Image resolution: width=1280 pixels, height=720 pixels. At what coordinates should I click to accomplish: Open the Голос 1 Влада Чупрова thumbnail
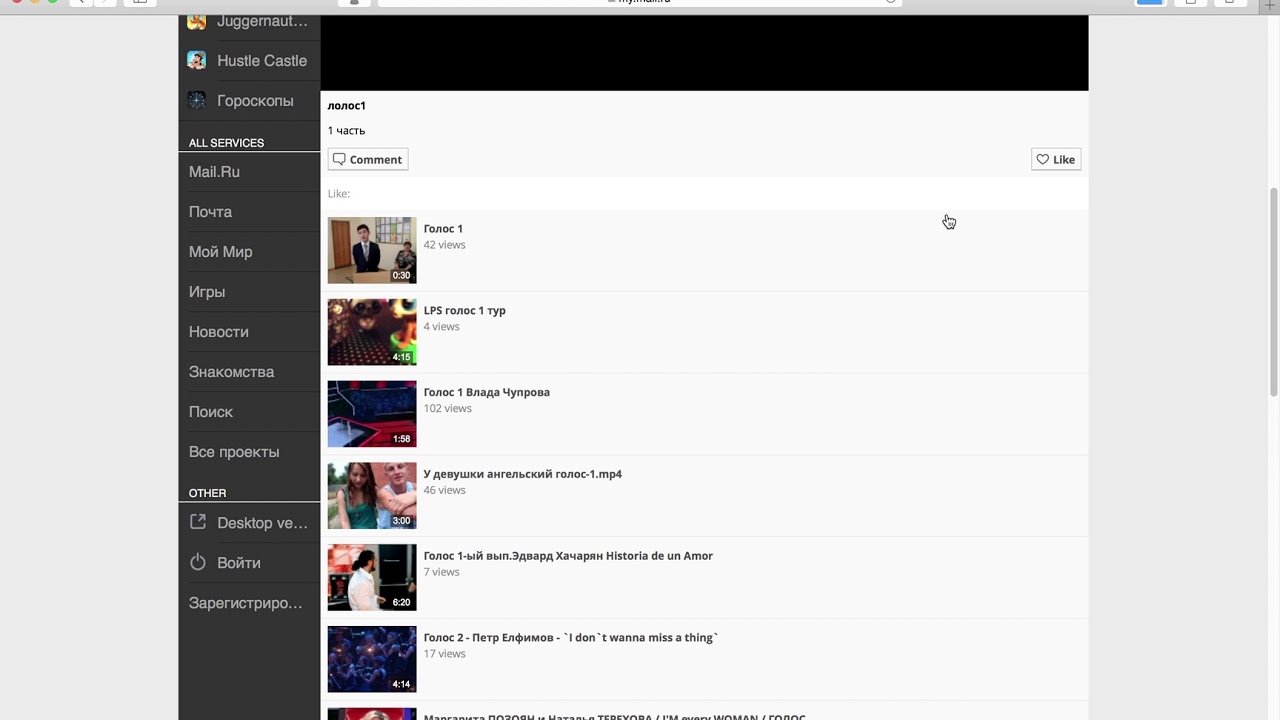pyautogui.click(x=372, y=414)
